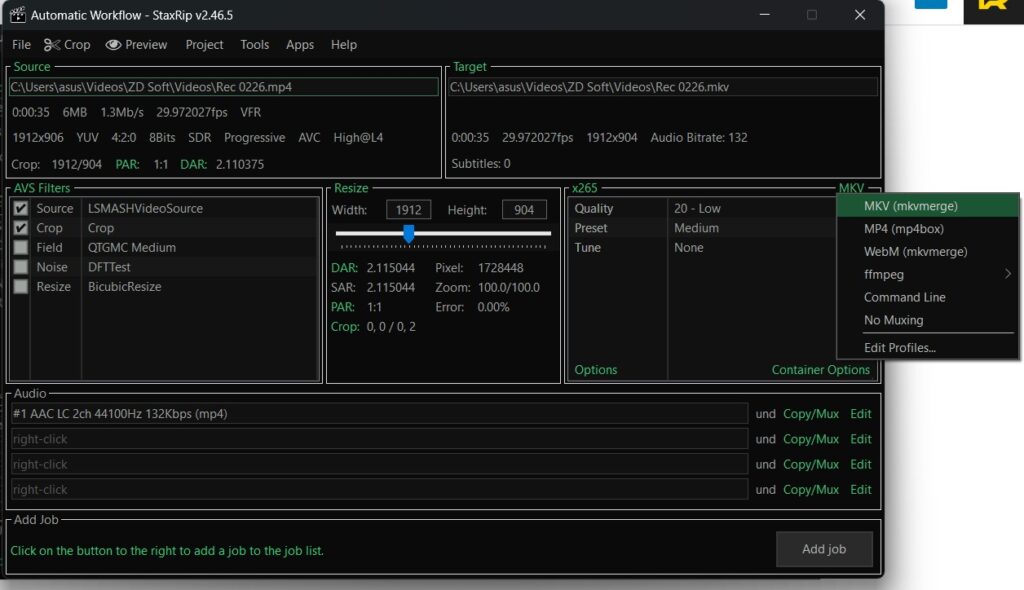Choose WebM (mkvmerge) muxer option
The image size is (1024, 590).
(x=915, y=252)
